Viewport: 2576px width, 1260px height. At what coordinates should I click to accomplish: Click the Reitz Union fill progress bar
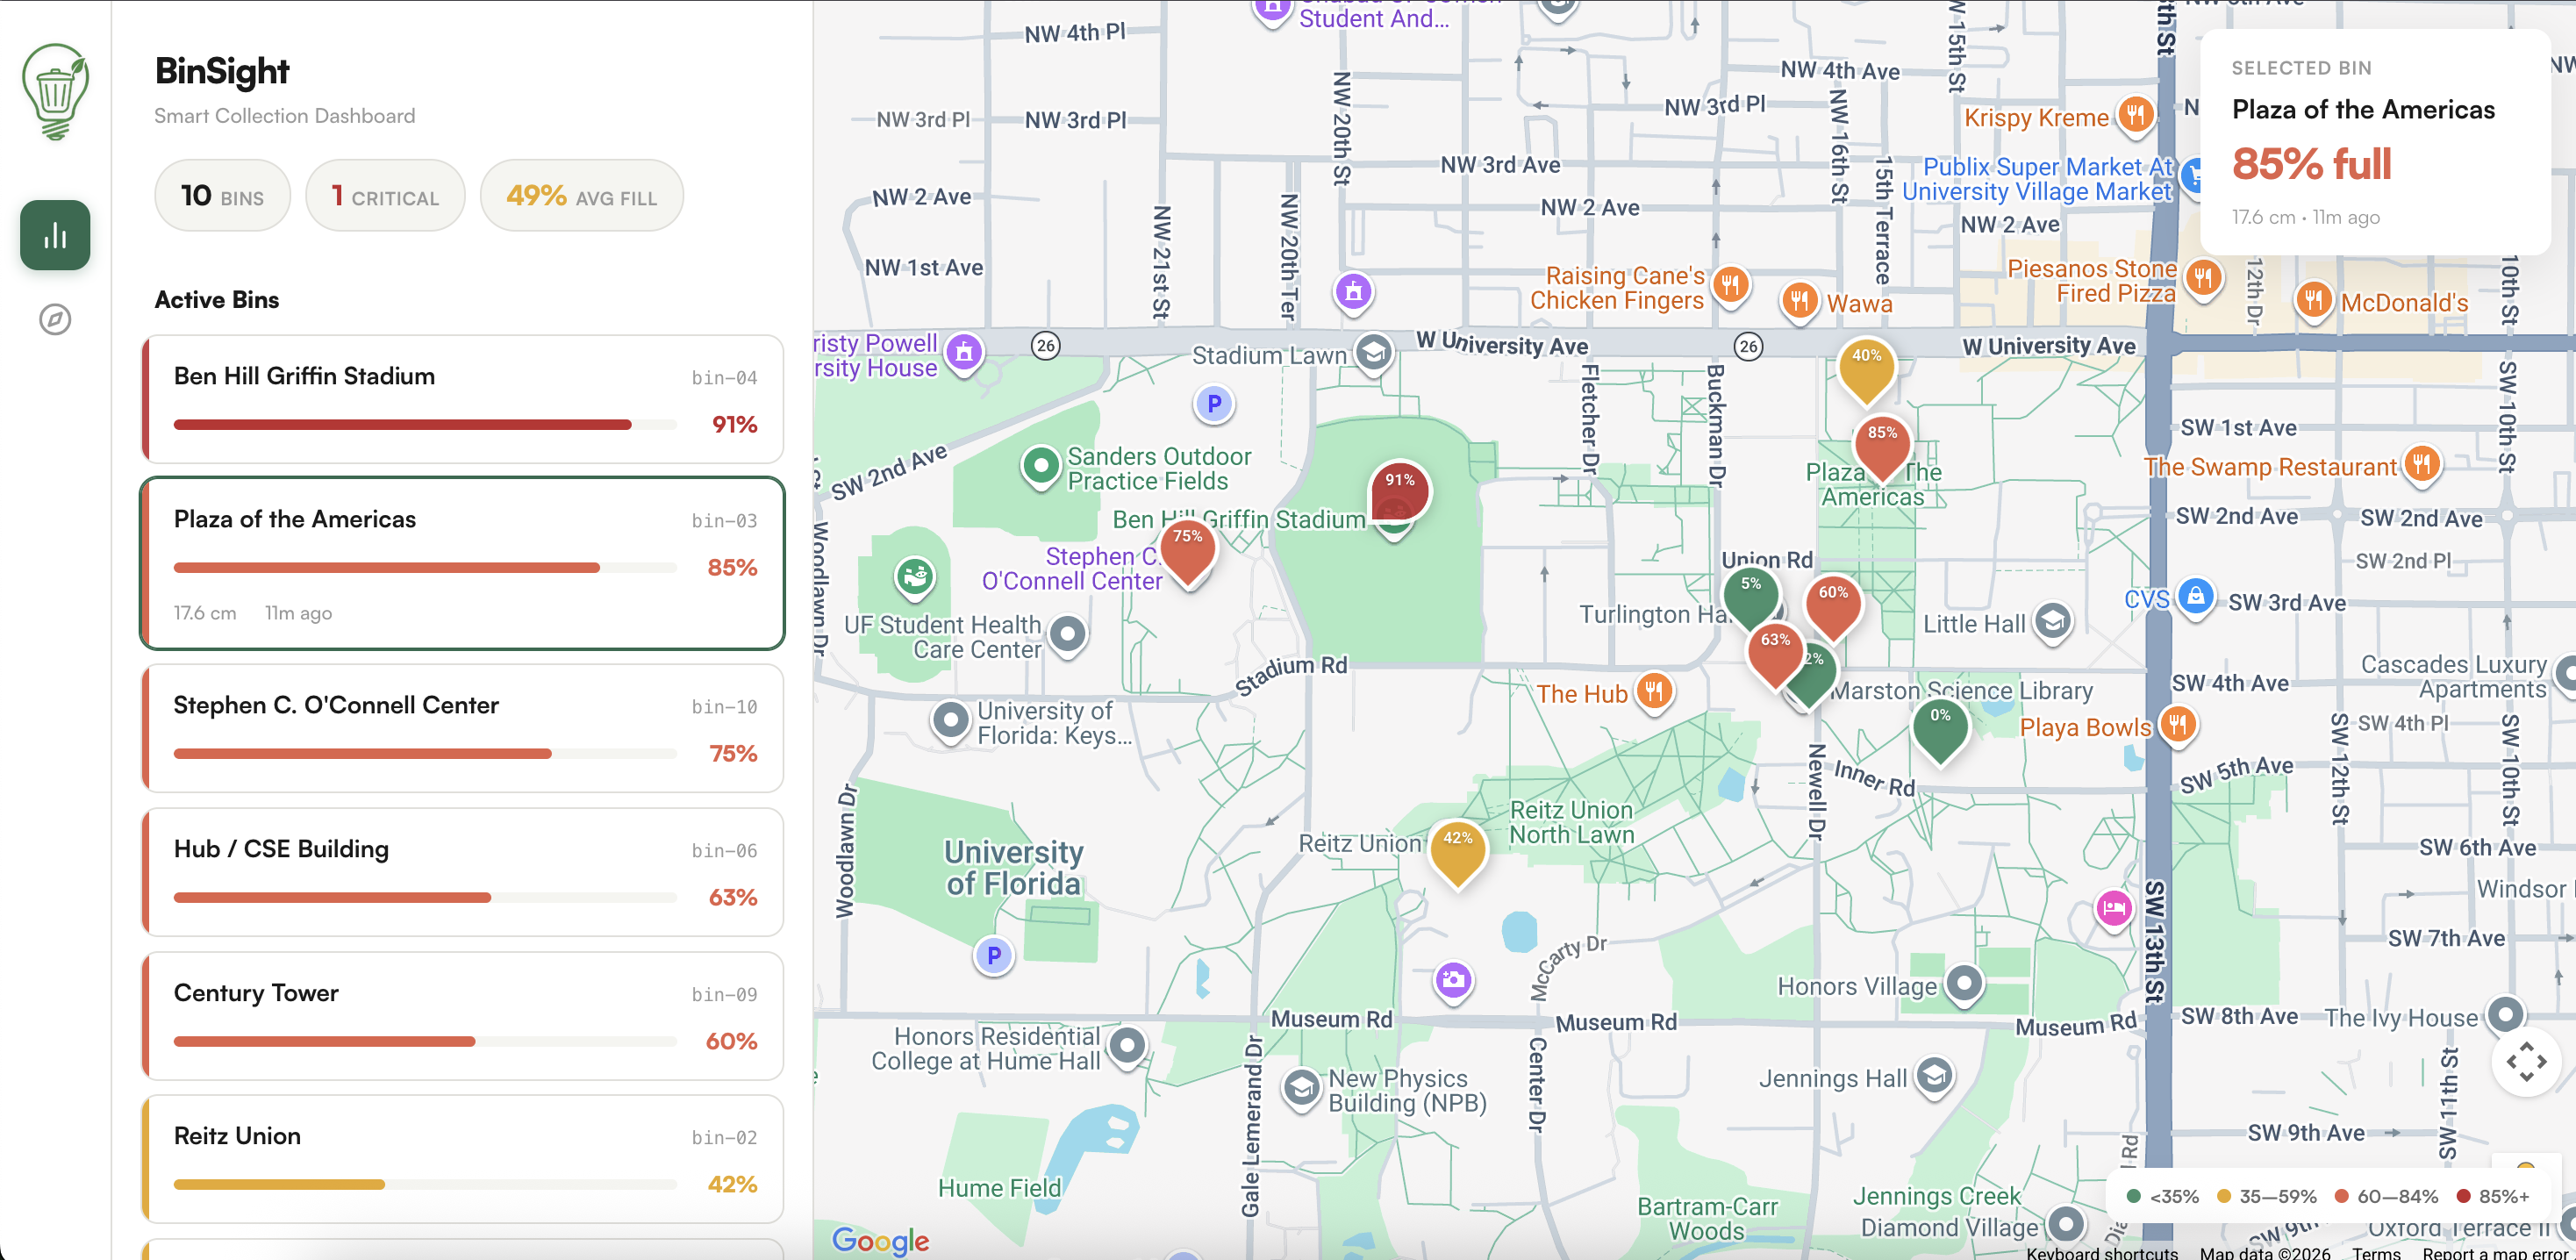[x=425, y=1184]
